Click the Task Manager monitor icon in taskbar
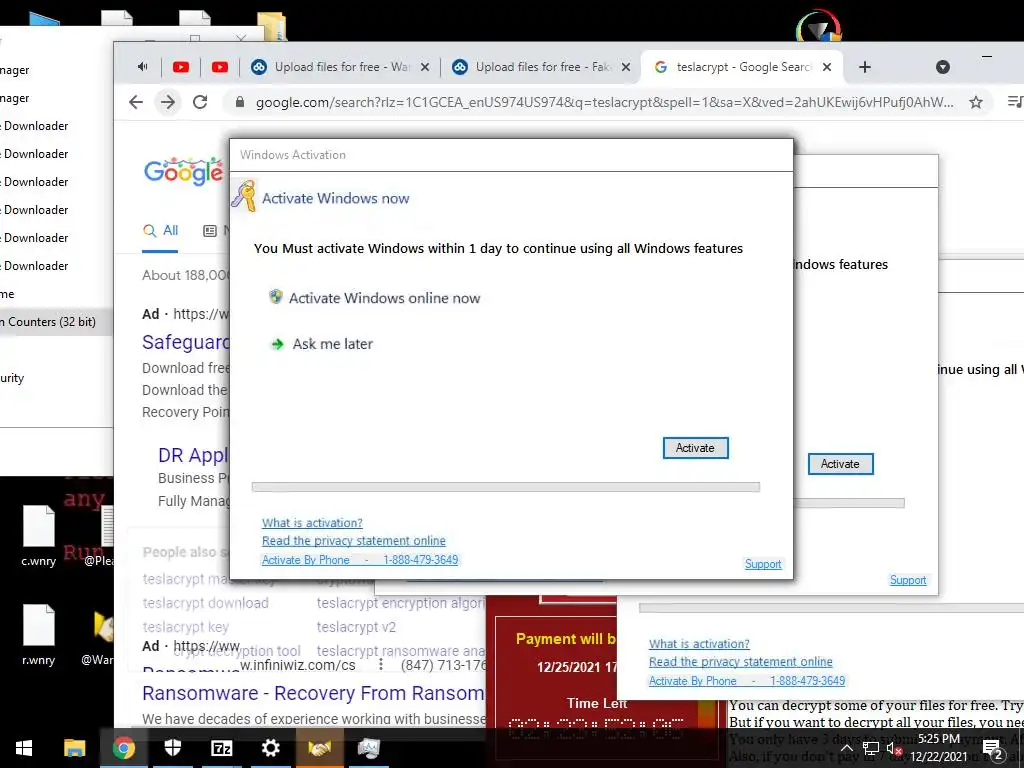1024x768 pixels. point(368,748)
